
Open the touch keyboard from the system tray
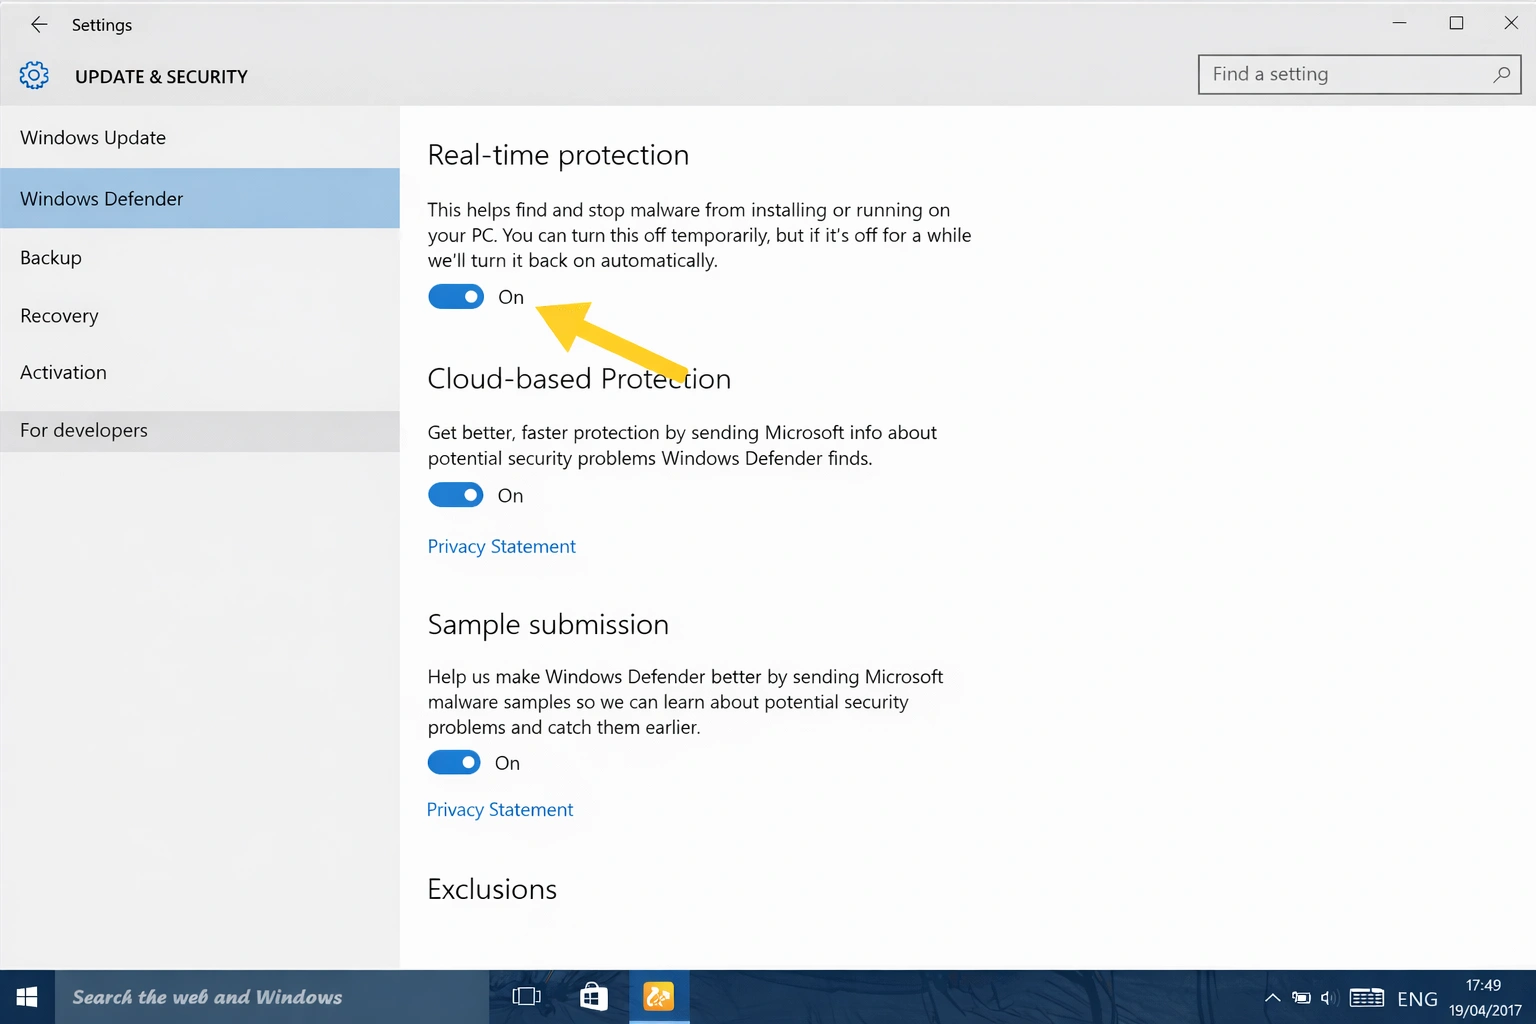click(1366, 997)
